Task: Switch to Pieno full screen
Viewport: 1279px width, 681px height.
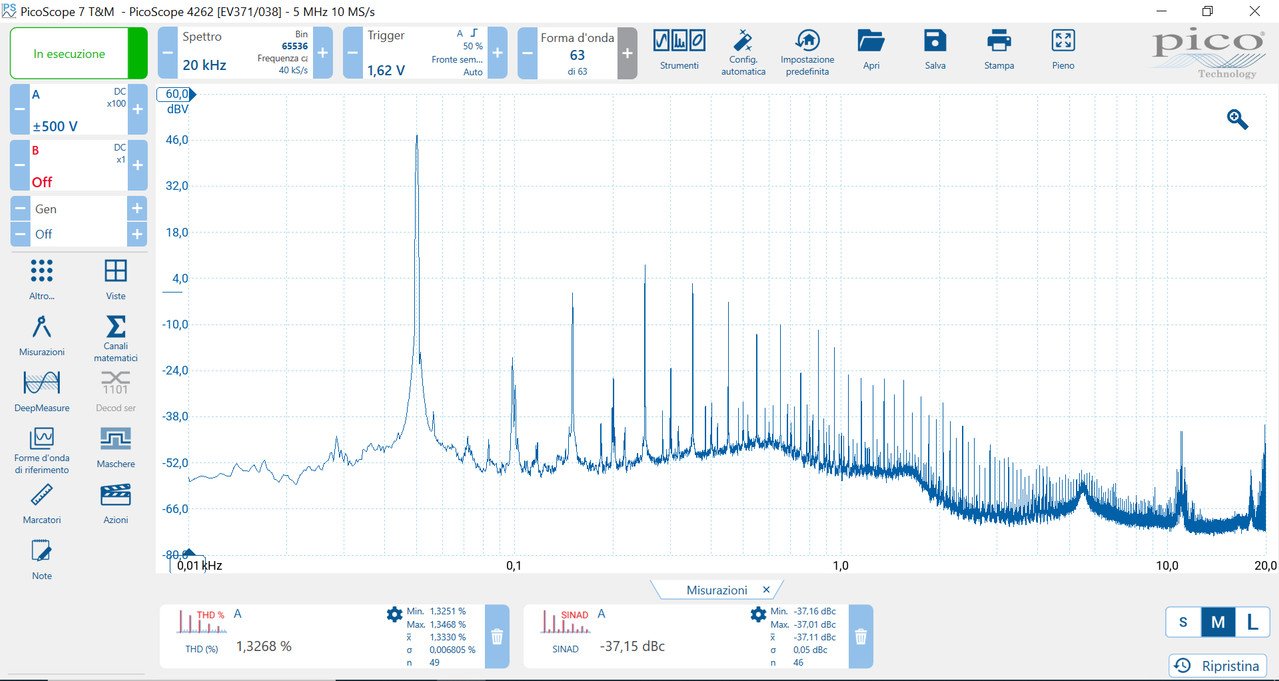Action: [x=1063, y=49]
